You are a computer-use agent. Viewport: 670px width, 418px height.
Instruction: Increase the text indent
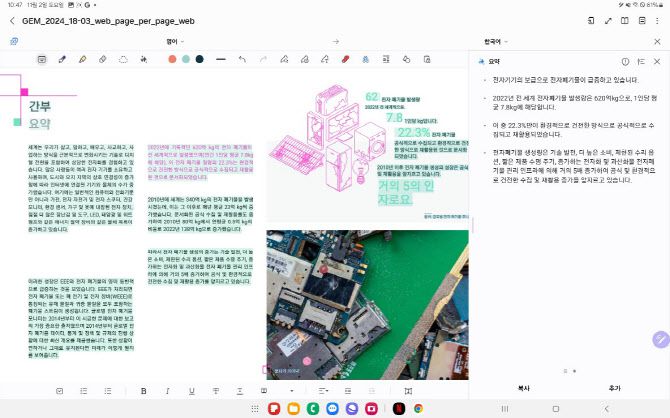pyautogui.click(x=348, y=391)
